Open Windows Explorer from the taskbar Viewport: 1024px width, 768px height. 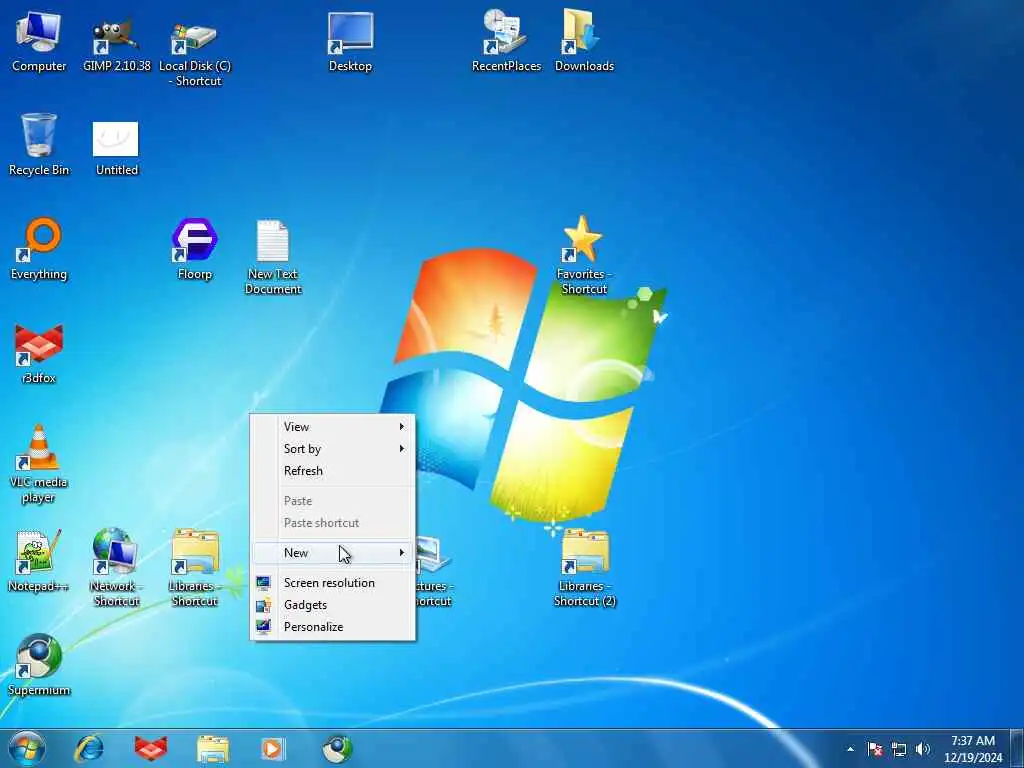tap(213, 748)
